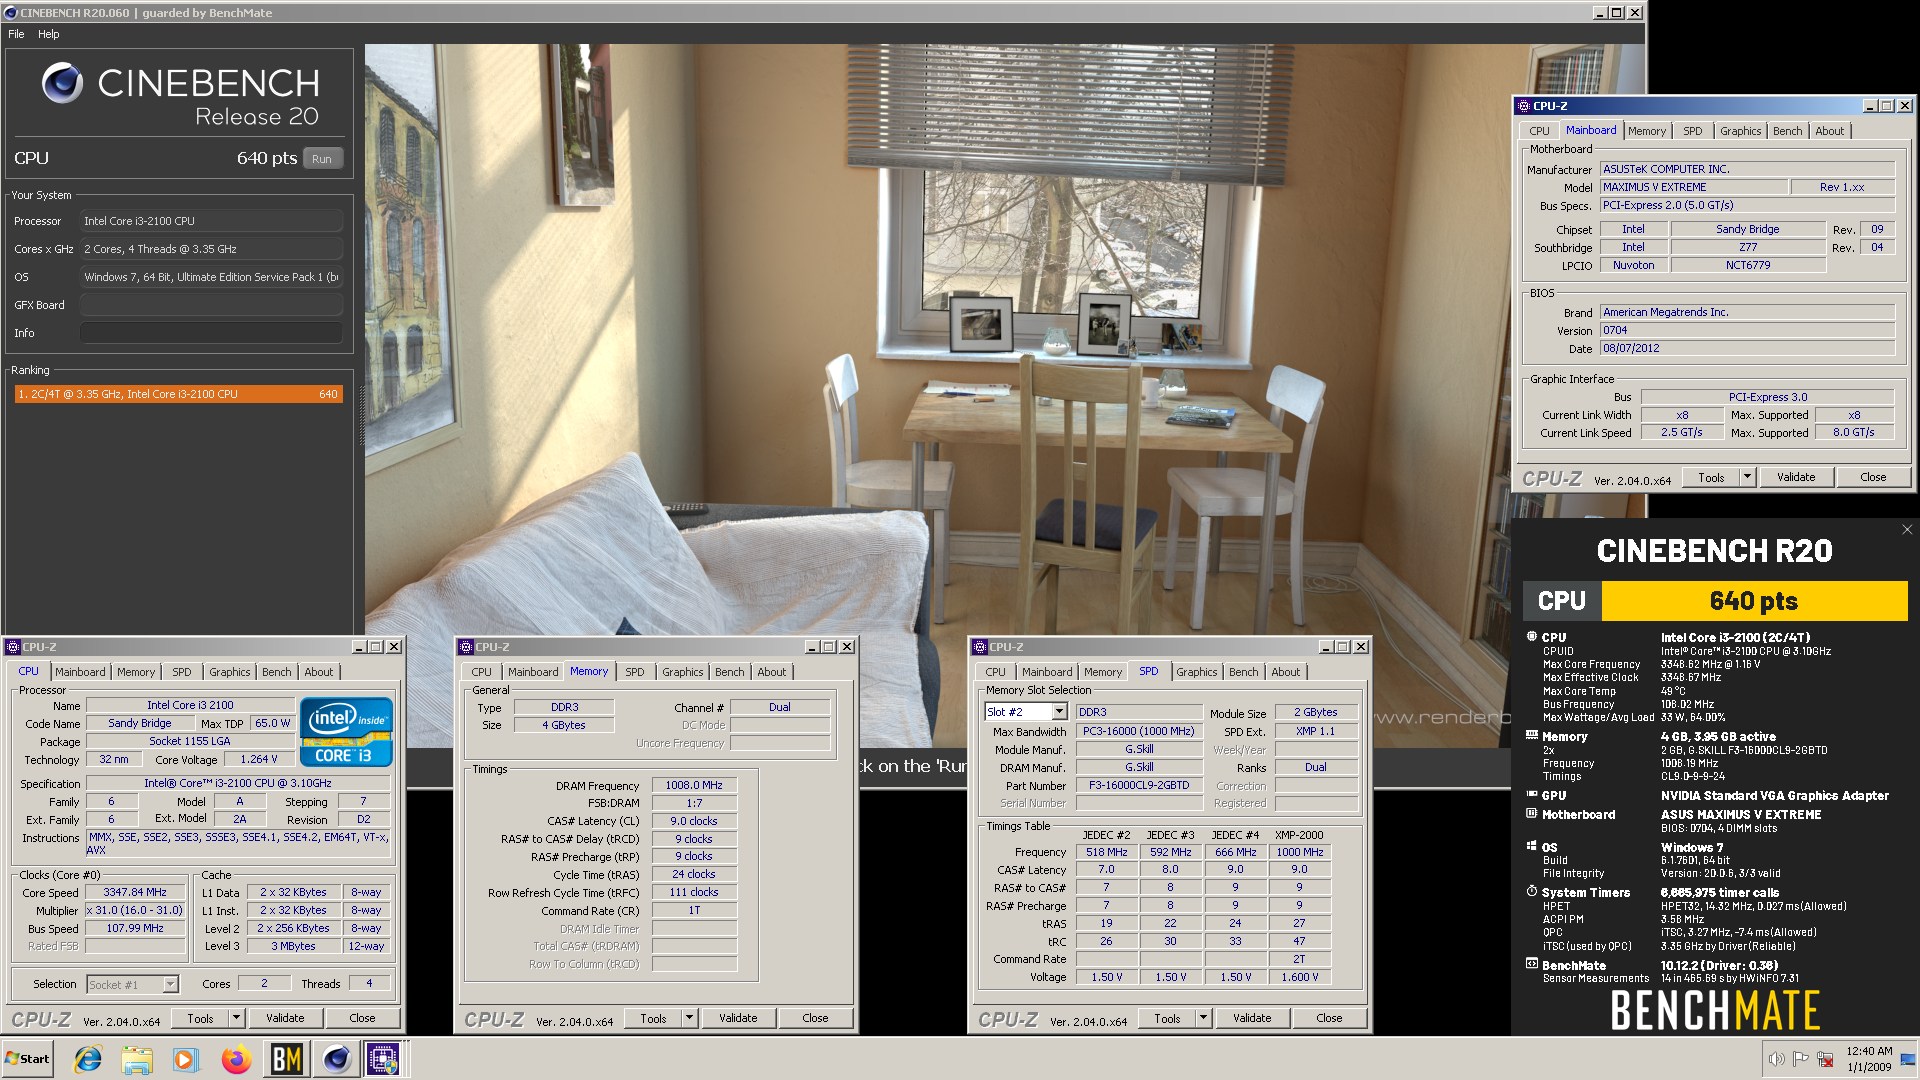Open Windows Explorer from the taskbar
This screenshot has width=1920, height=1080.
[x=137, y=1059]
